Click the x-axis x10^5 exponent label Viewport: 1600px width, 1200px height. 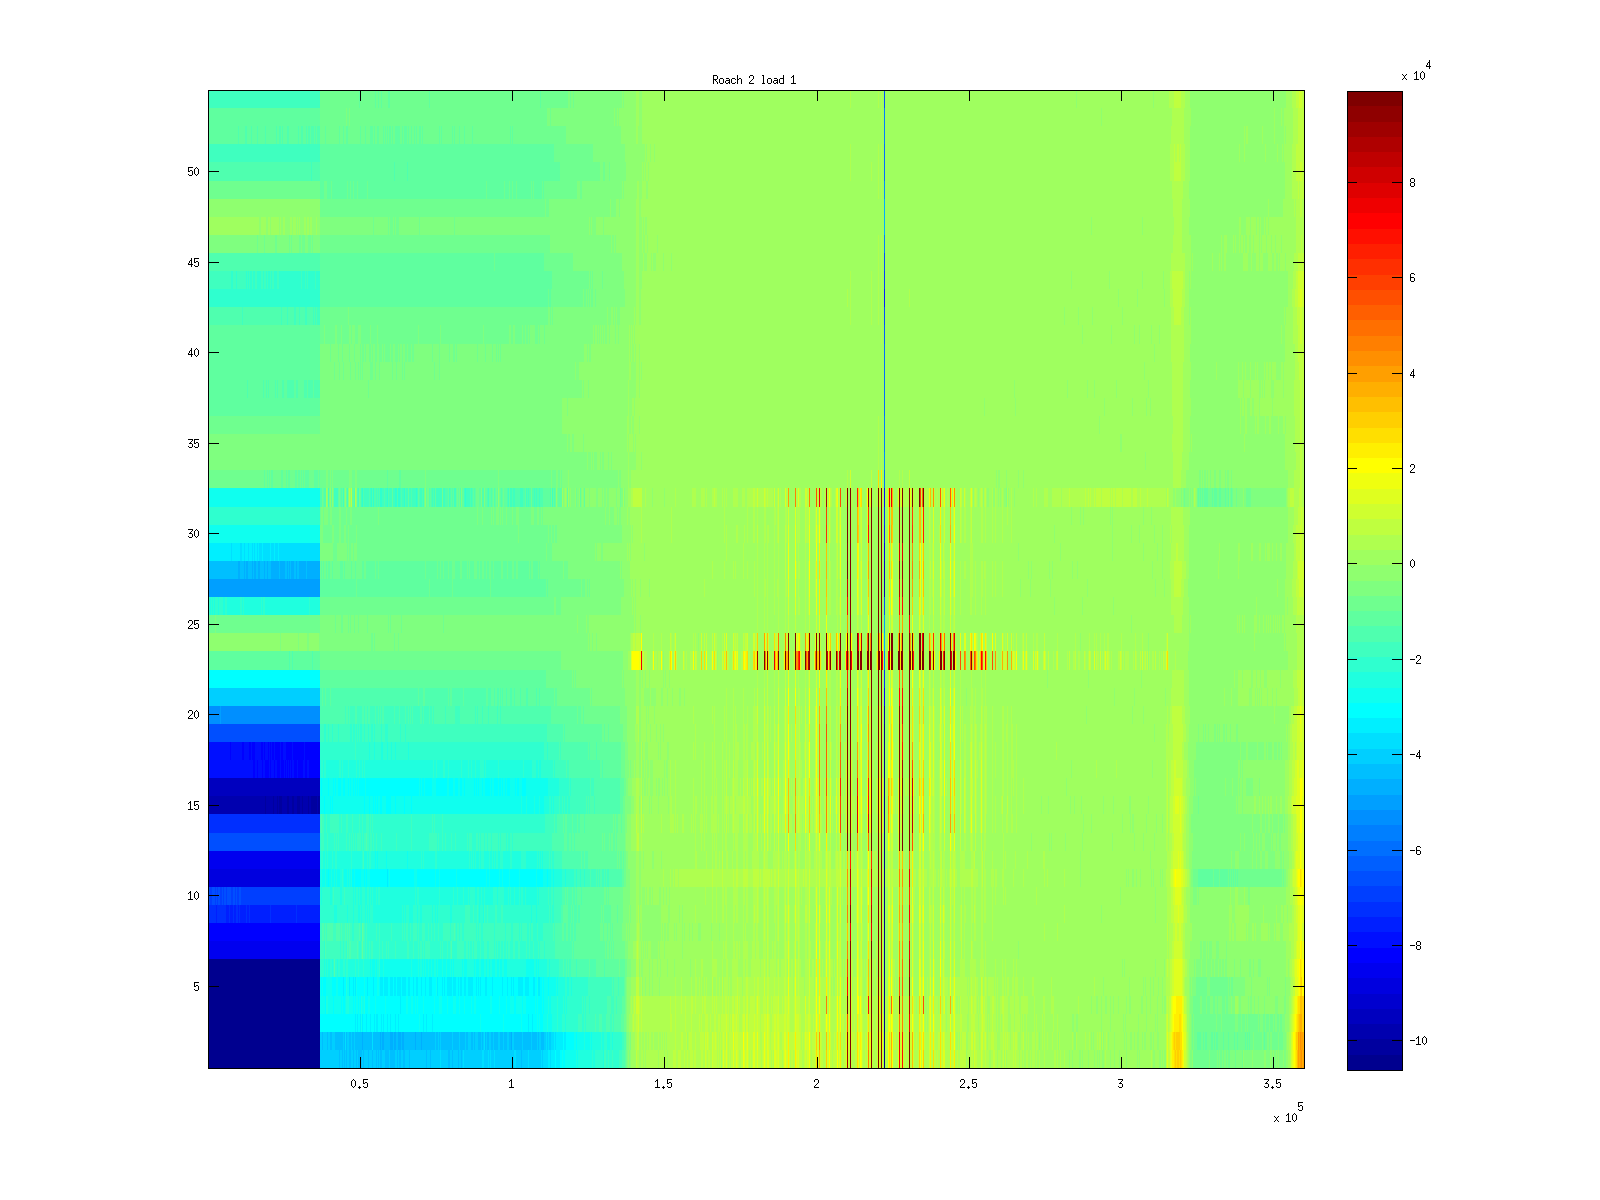click(x=1287, y=1114)
